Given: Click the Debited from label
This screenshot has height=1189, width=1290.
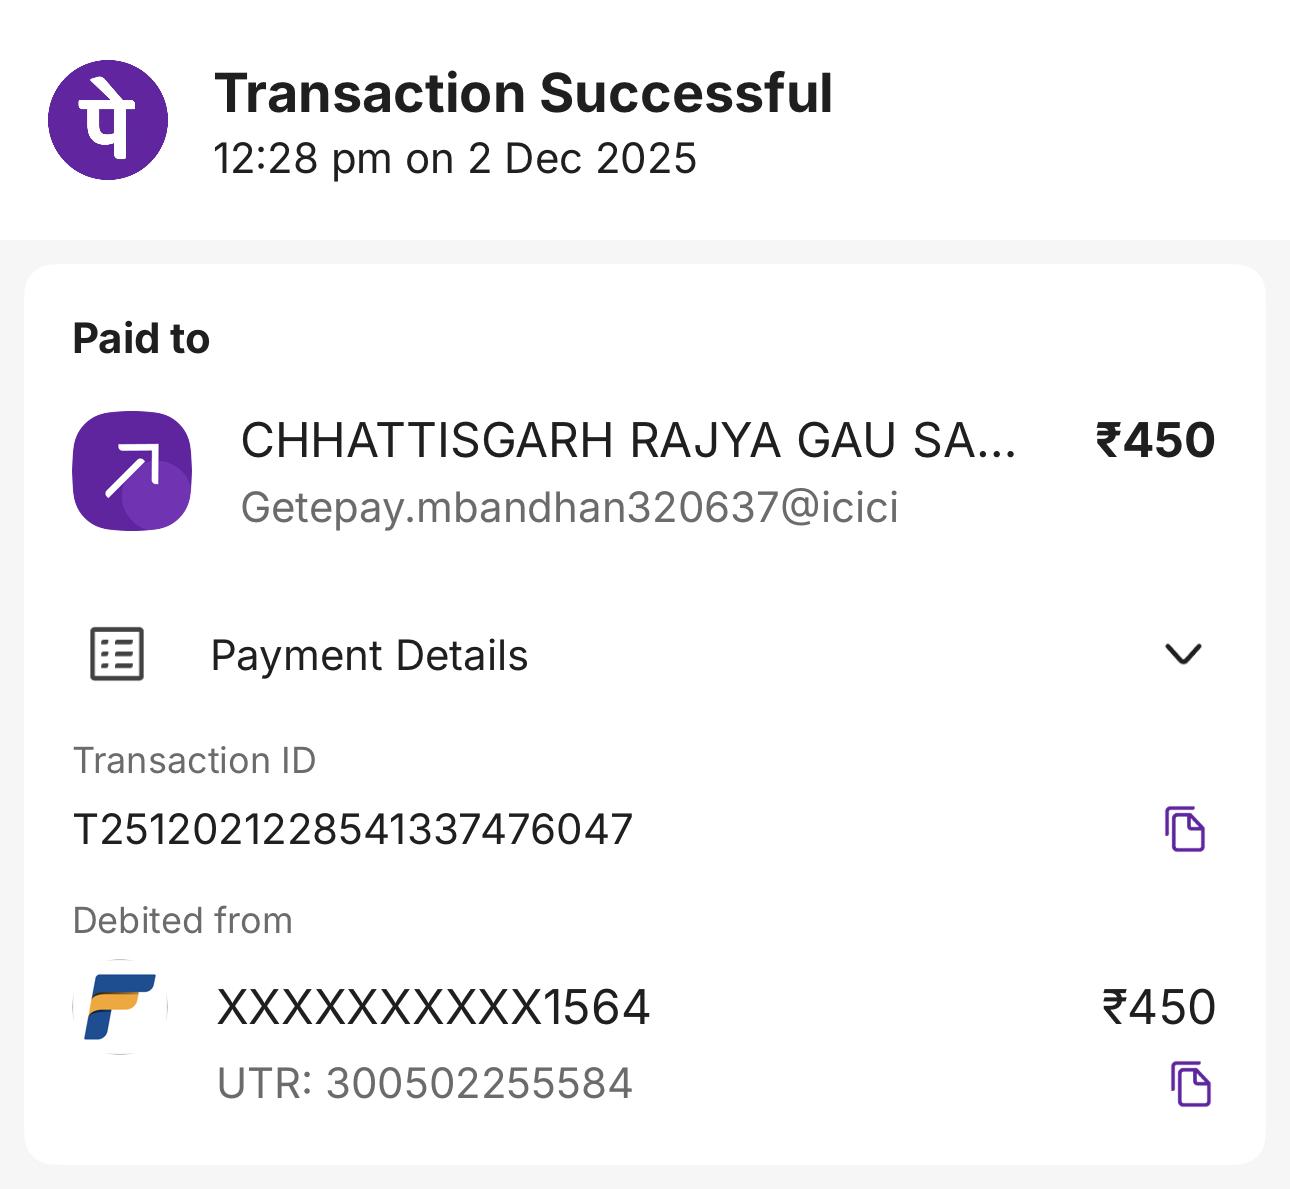Looking at the screenshot, I should (183, 921).
